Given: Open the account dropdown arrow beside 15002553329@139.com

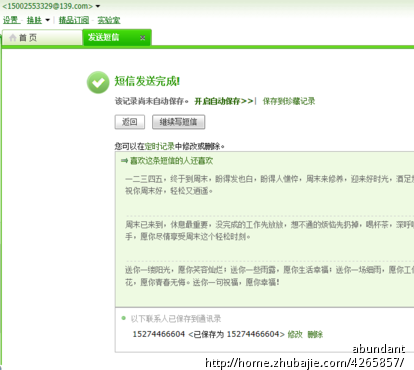Looking at the screenshot, I should pyautogui.click(x=98, y=6).
